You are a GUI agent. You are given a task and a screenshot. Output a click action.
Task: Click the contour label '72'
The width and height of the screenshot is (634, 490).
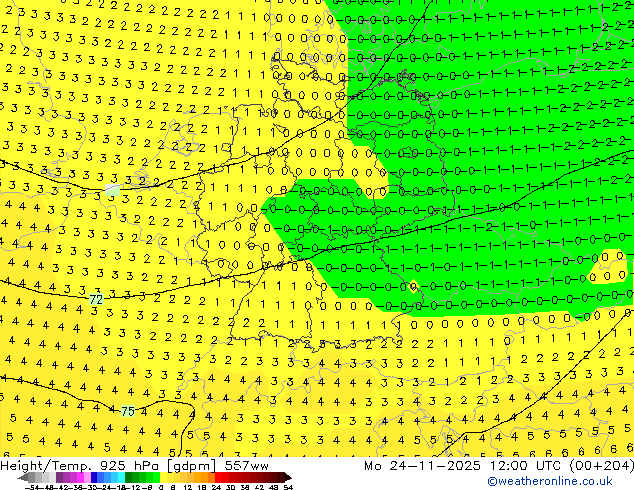click(x=96, y=299)
